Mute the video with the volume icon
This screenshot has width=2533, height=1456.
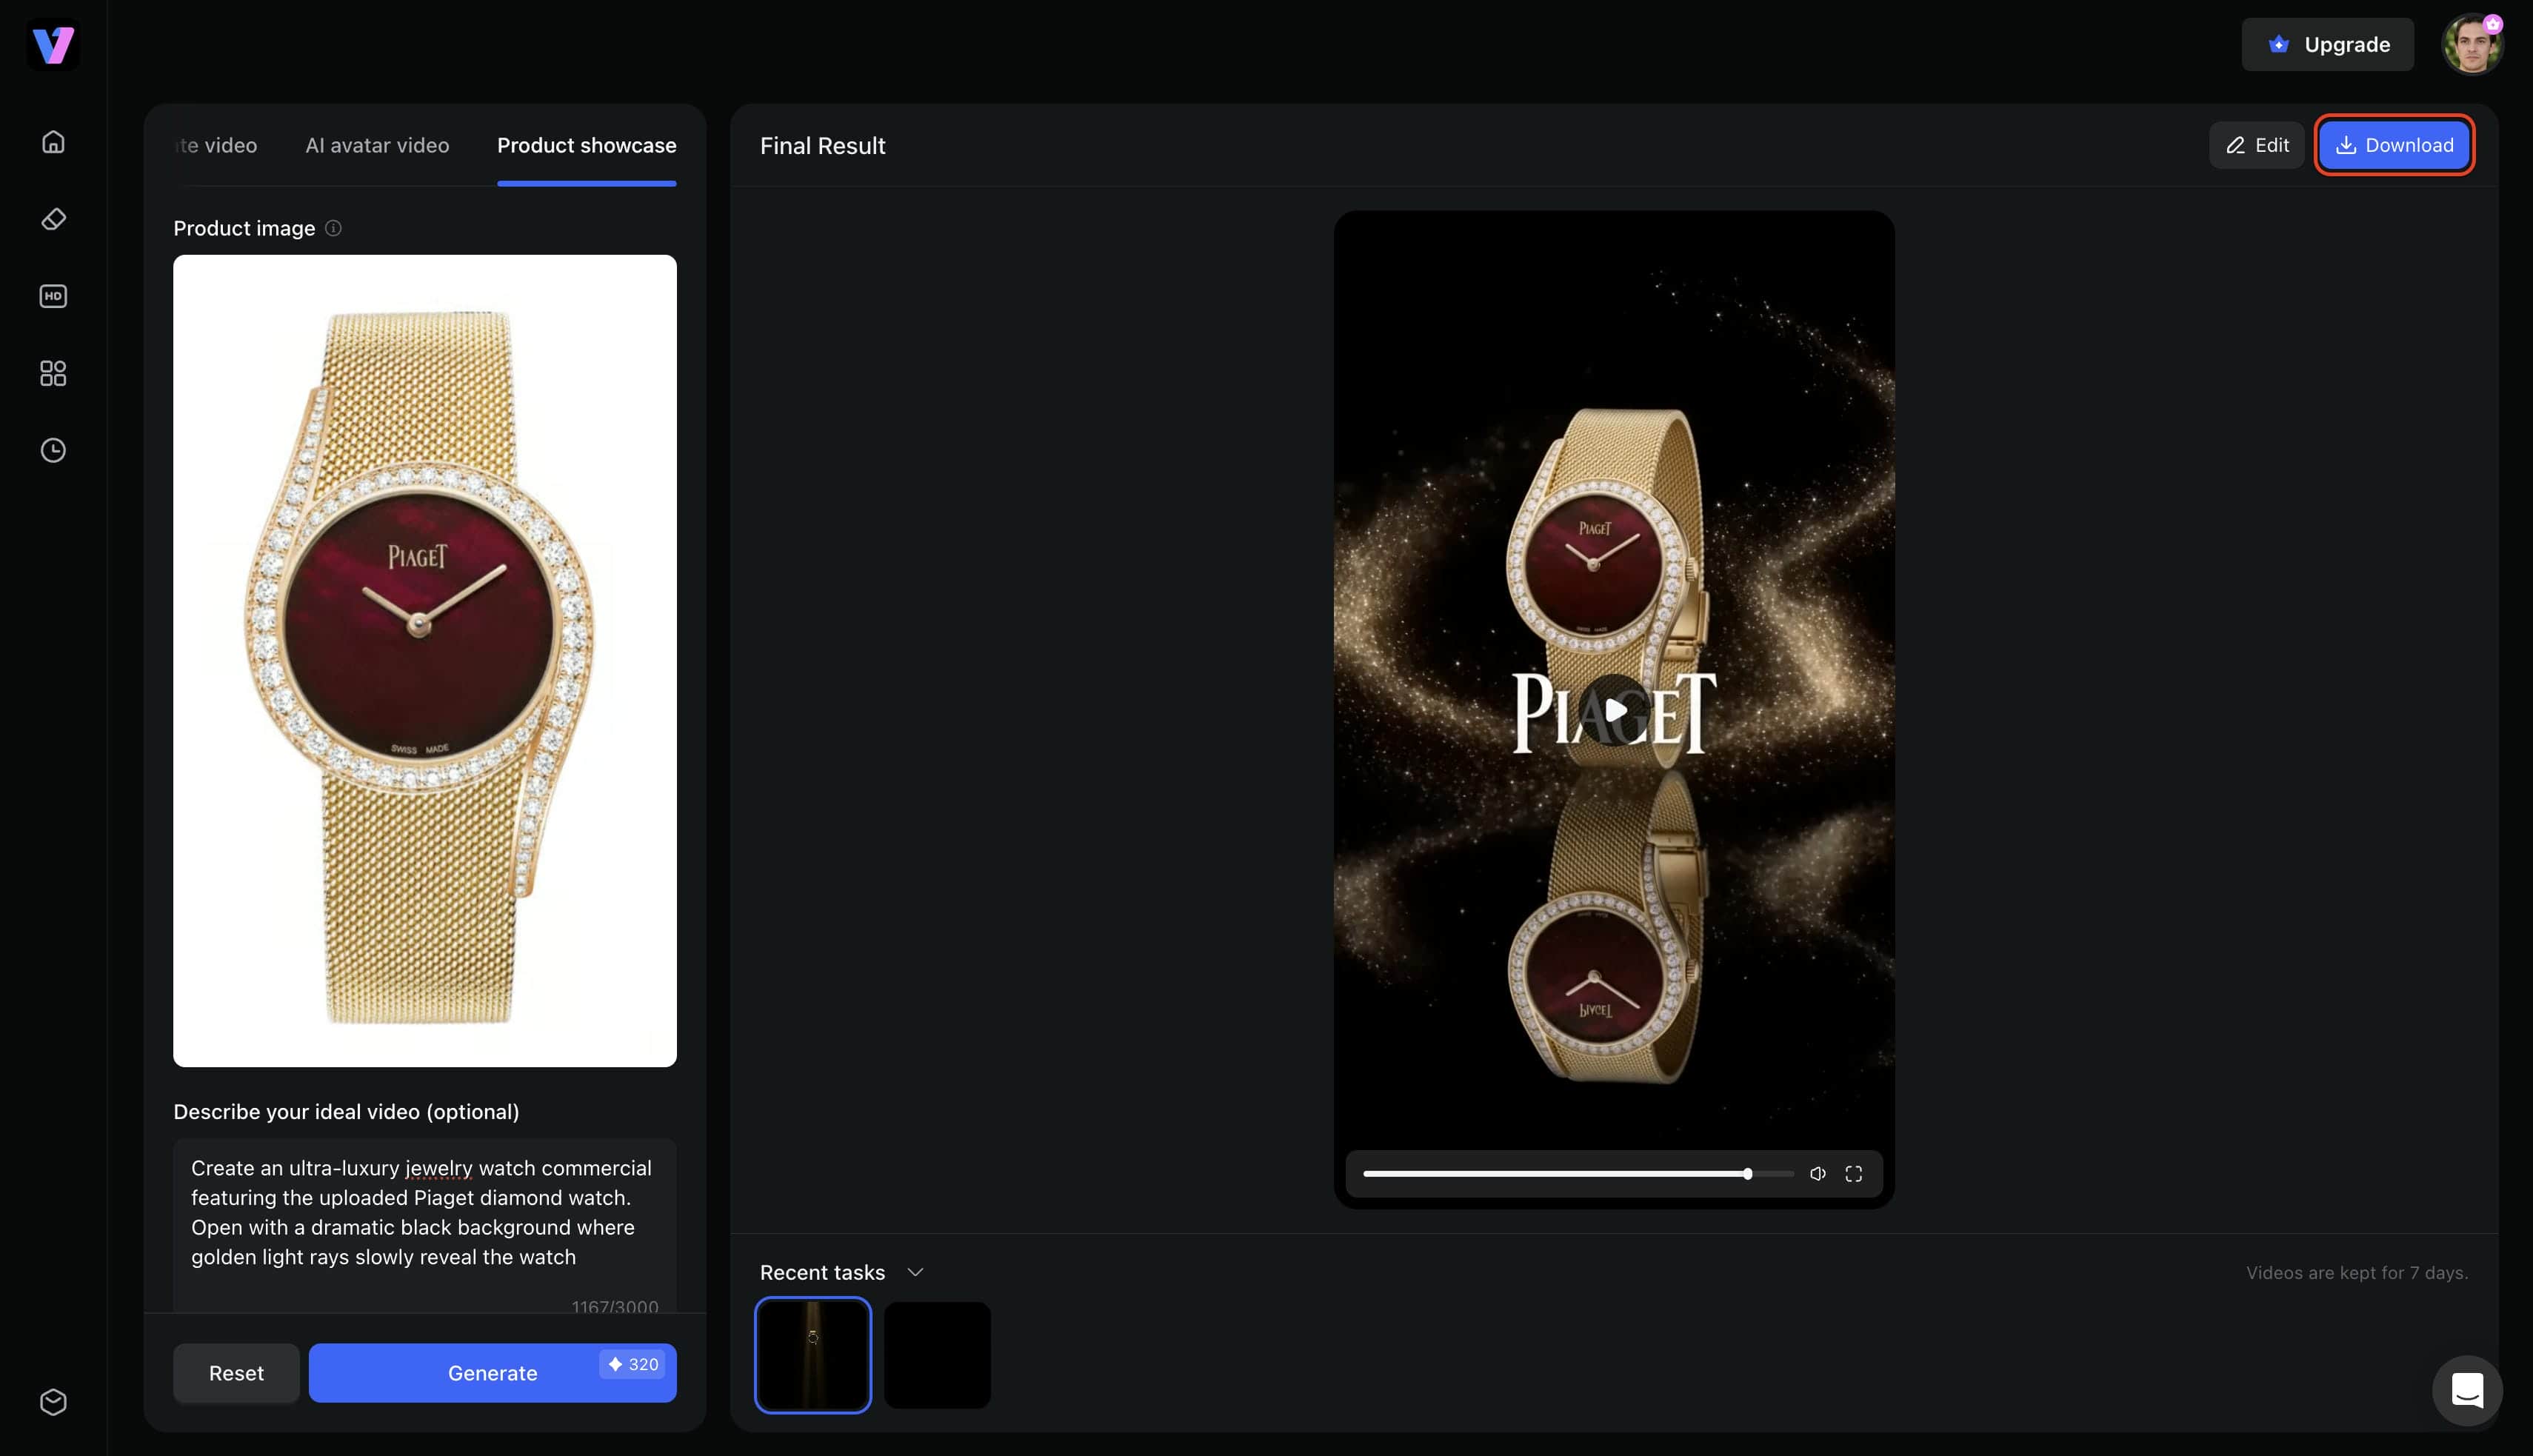point(1818,1174)
